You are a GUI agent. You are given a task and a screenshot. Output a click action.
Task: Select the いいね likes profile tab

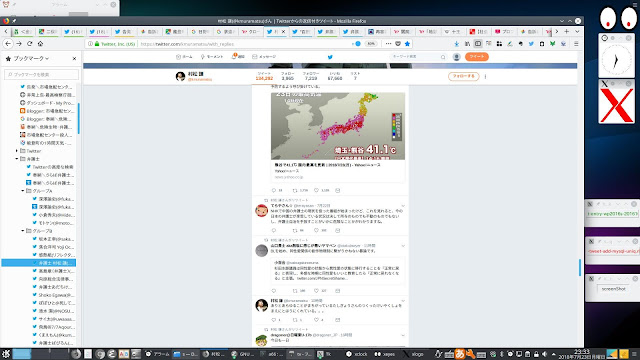[x=335, y=76]
